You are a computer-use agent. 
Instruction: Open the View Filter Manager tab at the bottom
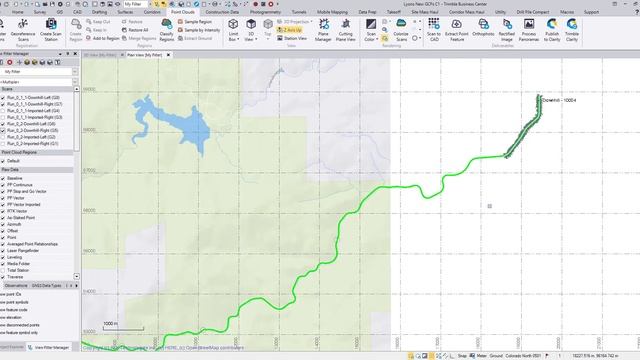coord(48,348)
